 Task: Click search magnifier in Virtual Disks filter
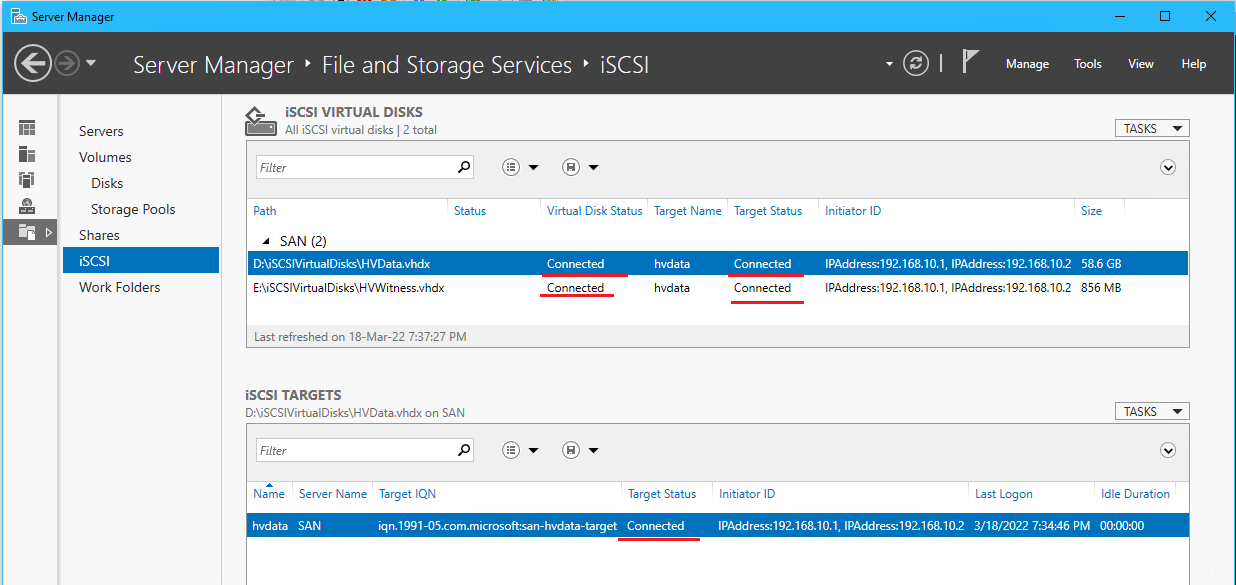464,168
